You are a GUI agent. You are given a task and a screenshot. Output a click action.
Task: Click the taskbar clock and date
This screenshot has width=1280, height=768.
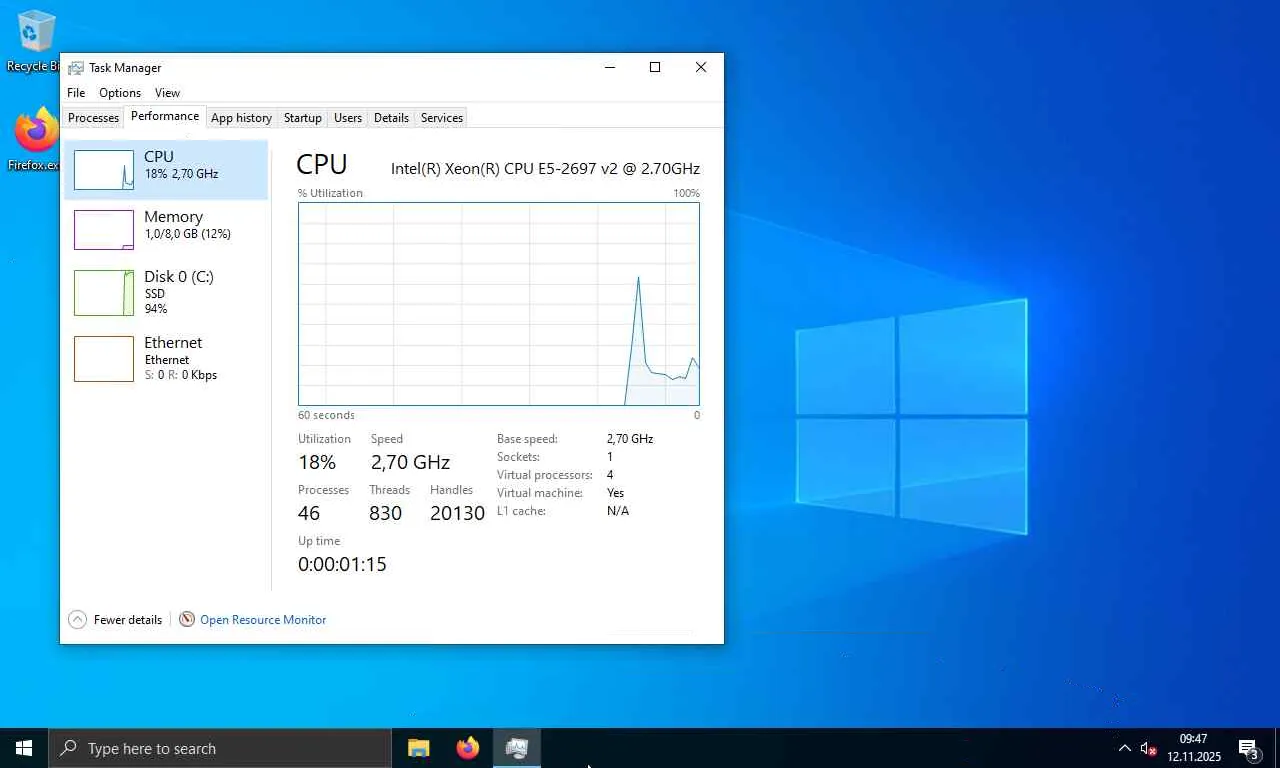click(1193, 748)
